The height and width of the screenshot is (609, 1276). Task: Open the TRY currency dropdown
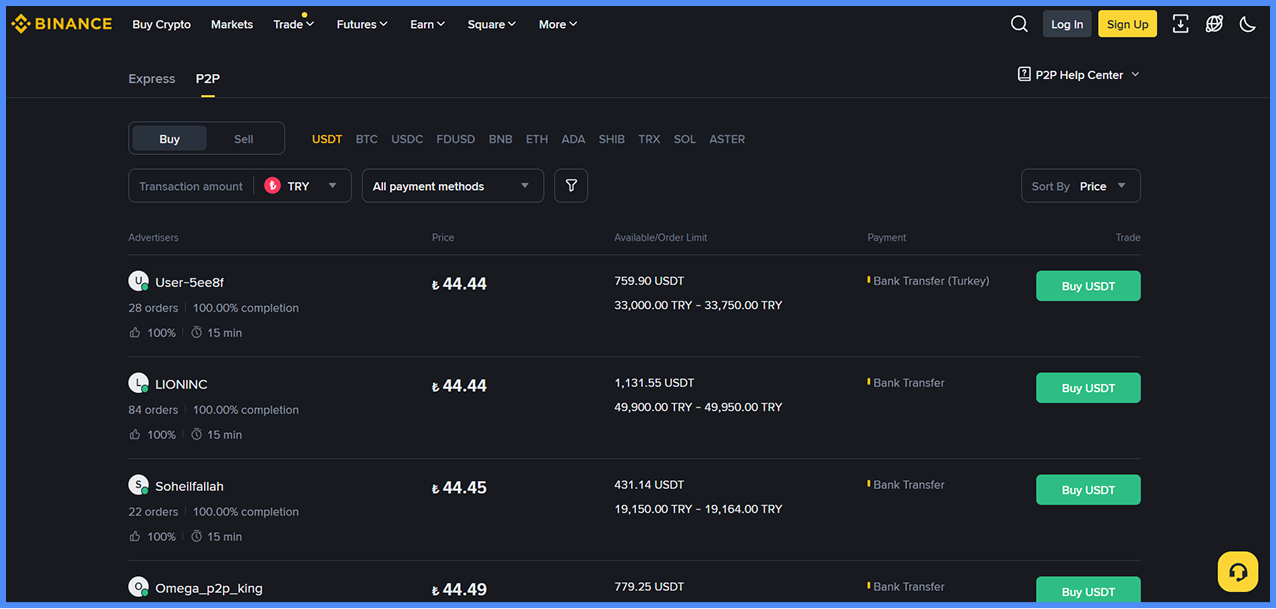[302, 186]
